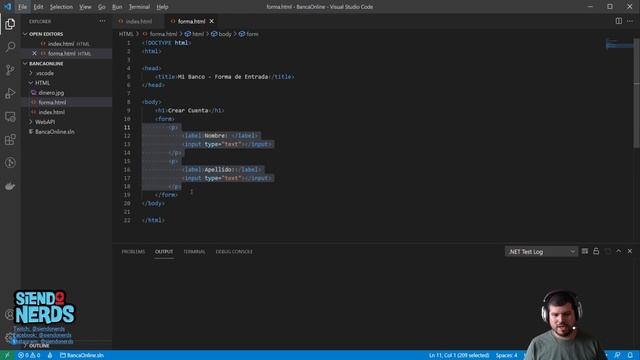The image size is (640, 360).
Task: Open the Explorer view in the activity bar
Action: point(10,24)
